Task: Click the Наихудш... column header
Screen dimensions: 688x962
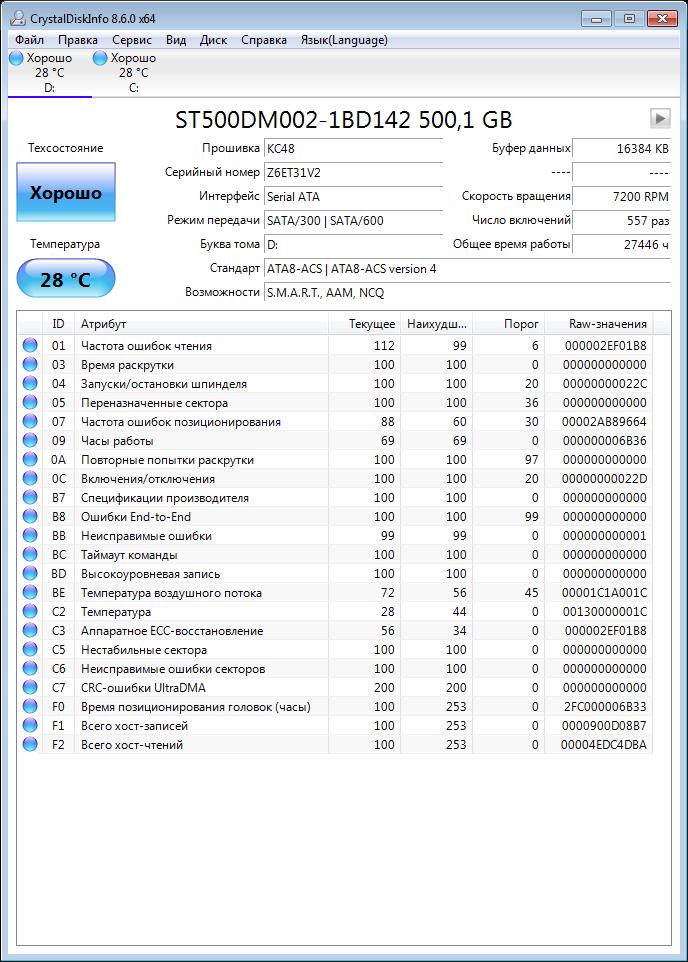Action: (x=436, y=324)
